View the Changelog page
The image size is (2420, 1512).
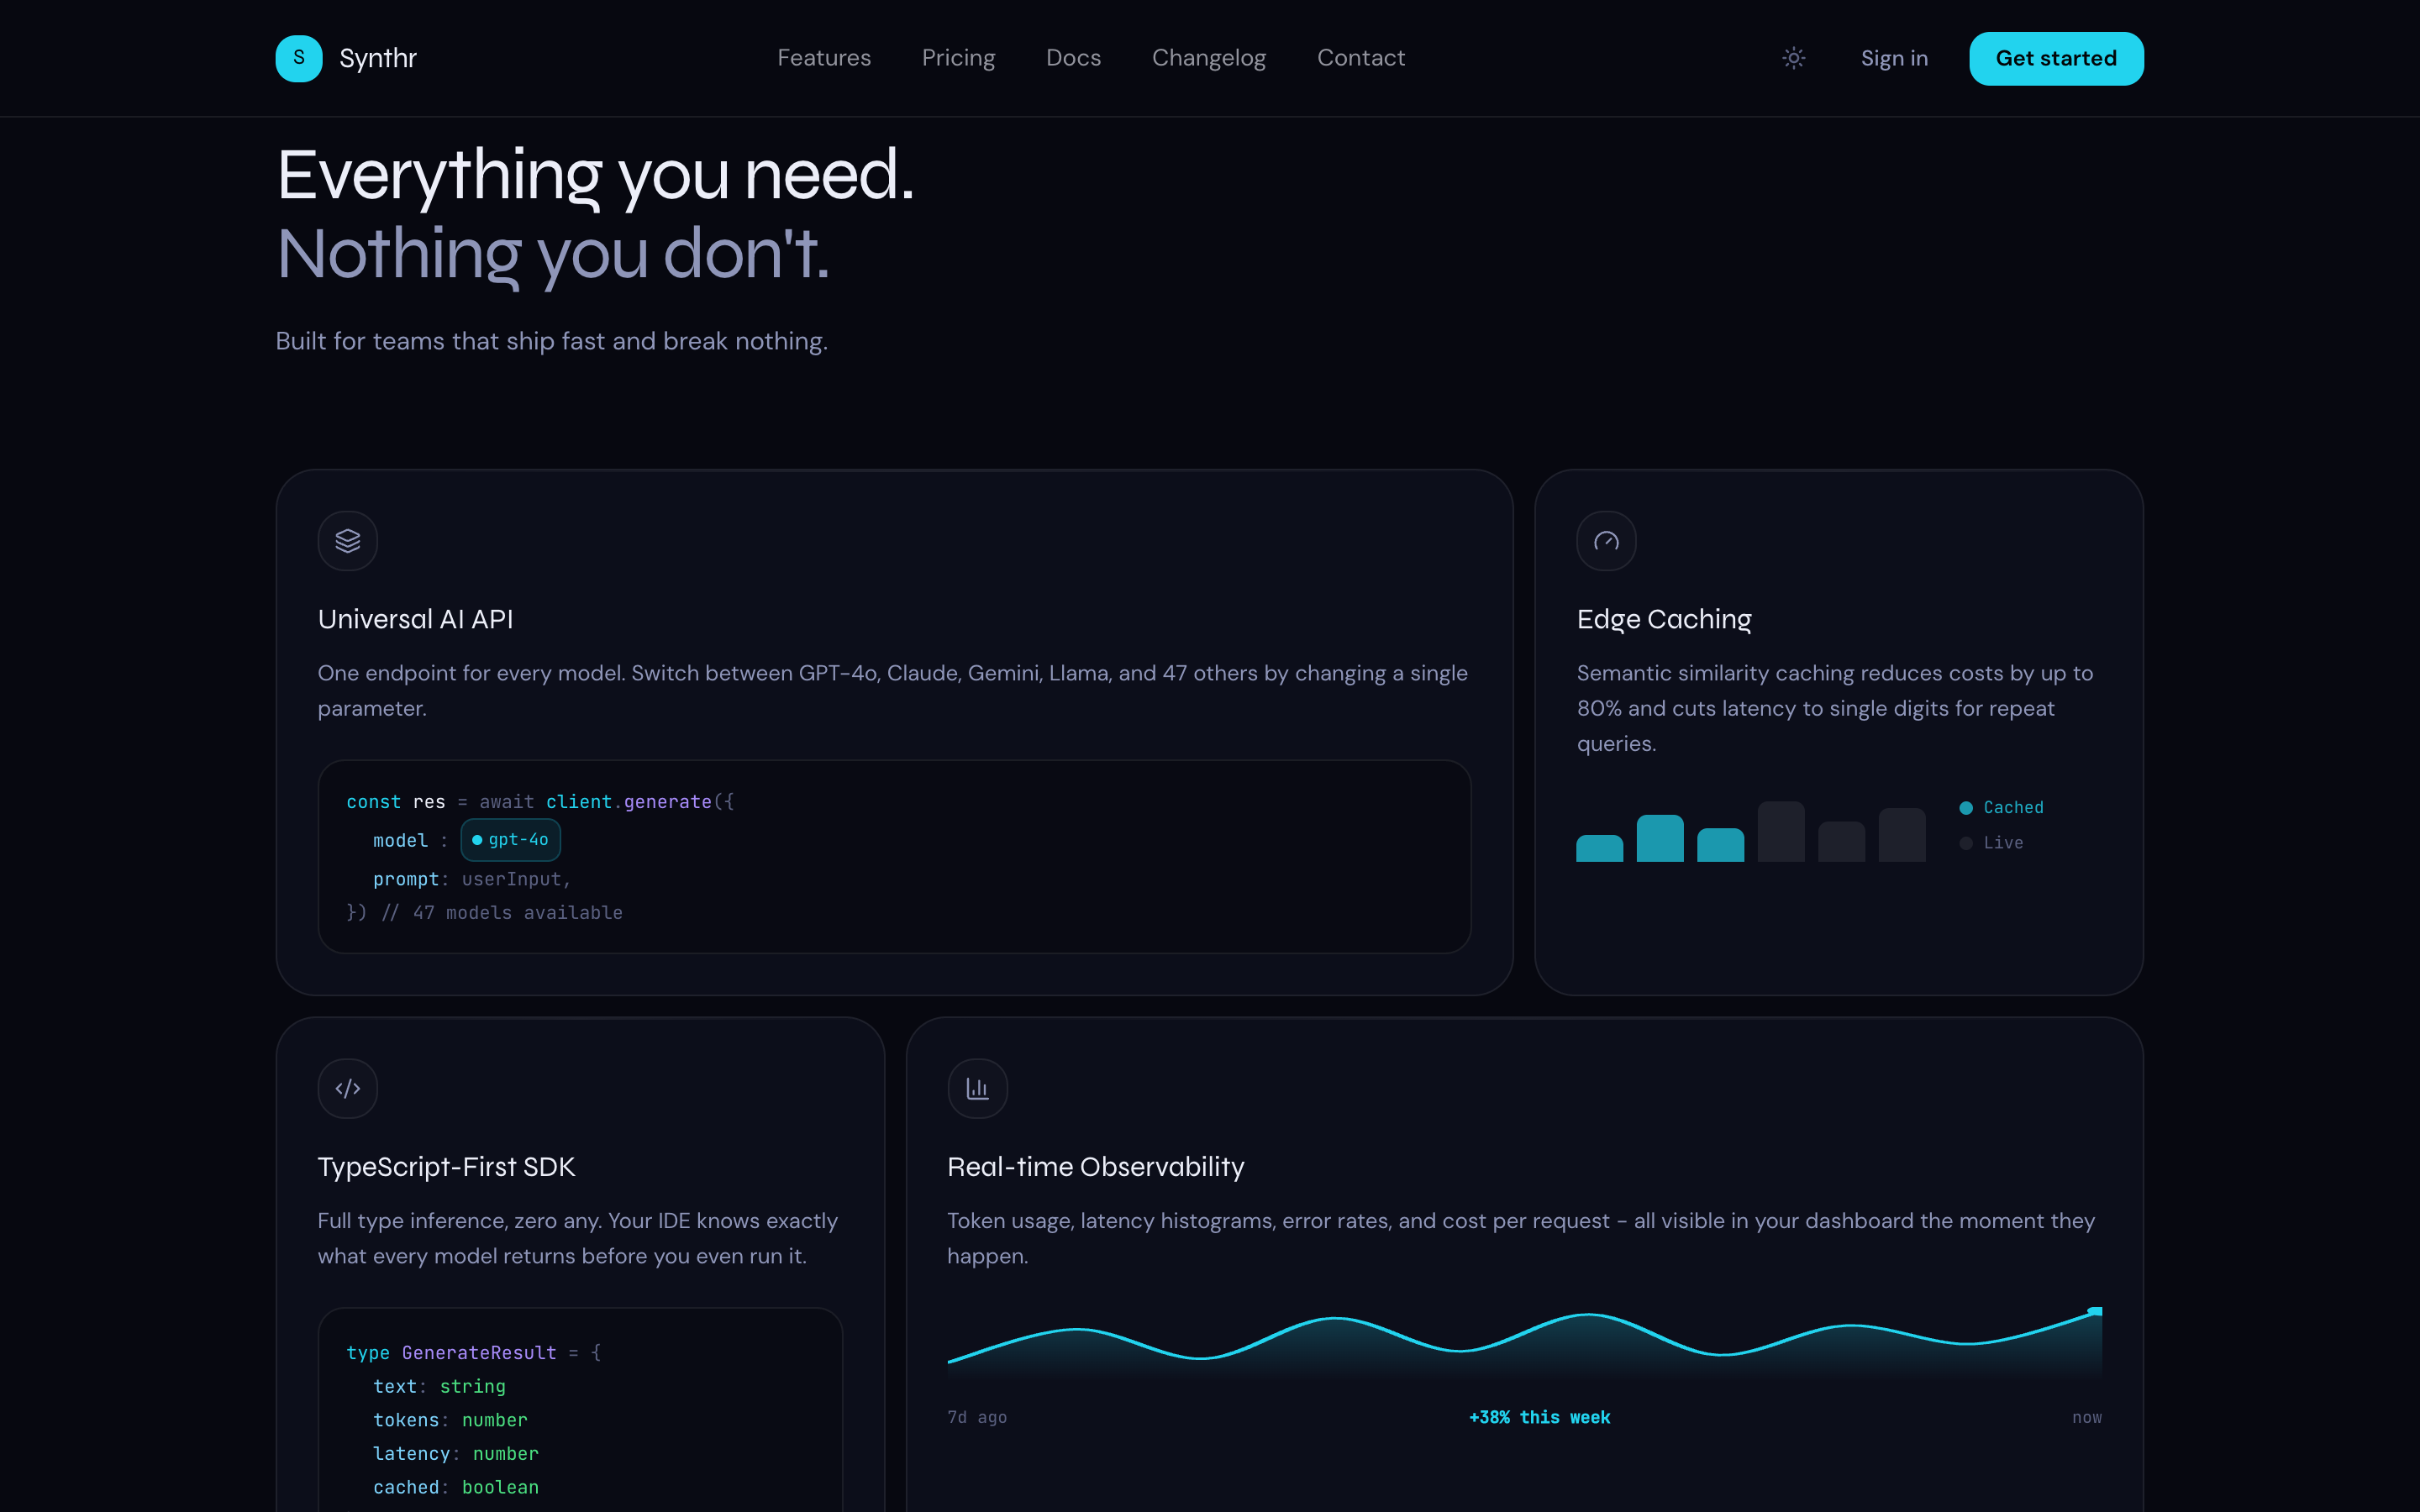pos(1209,58)
